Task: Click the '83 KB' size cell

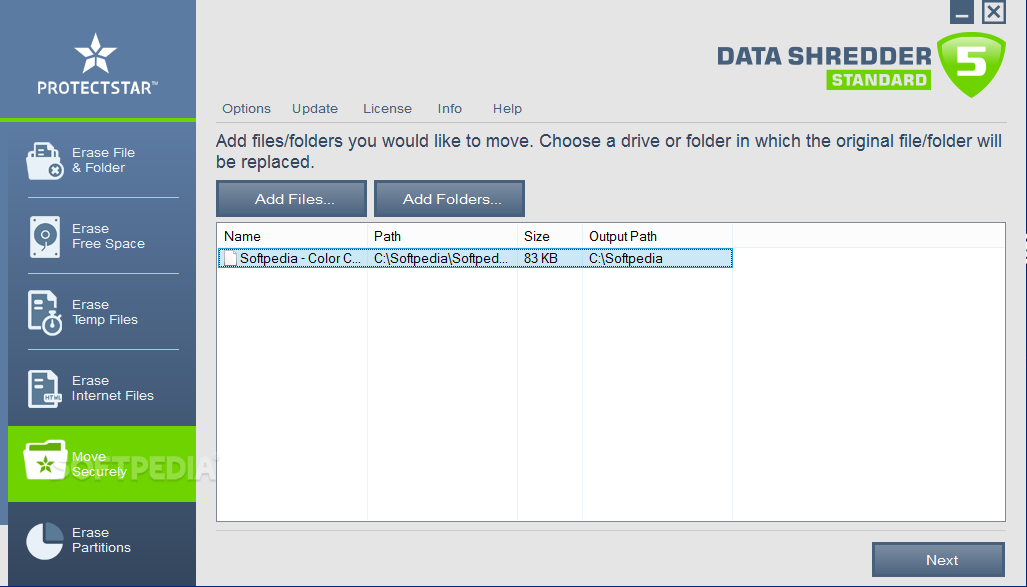Action: 540,258
